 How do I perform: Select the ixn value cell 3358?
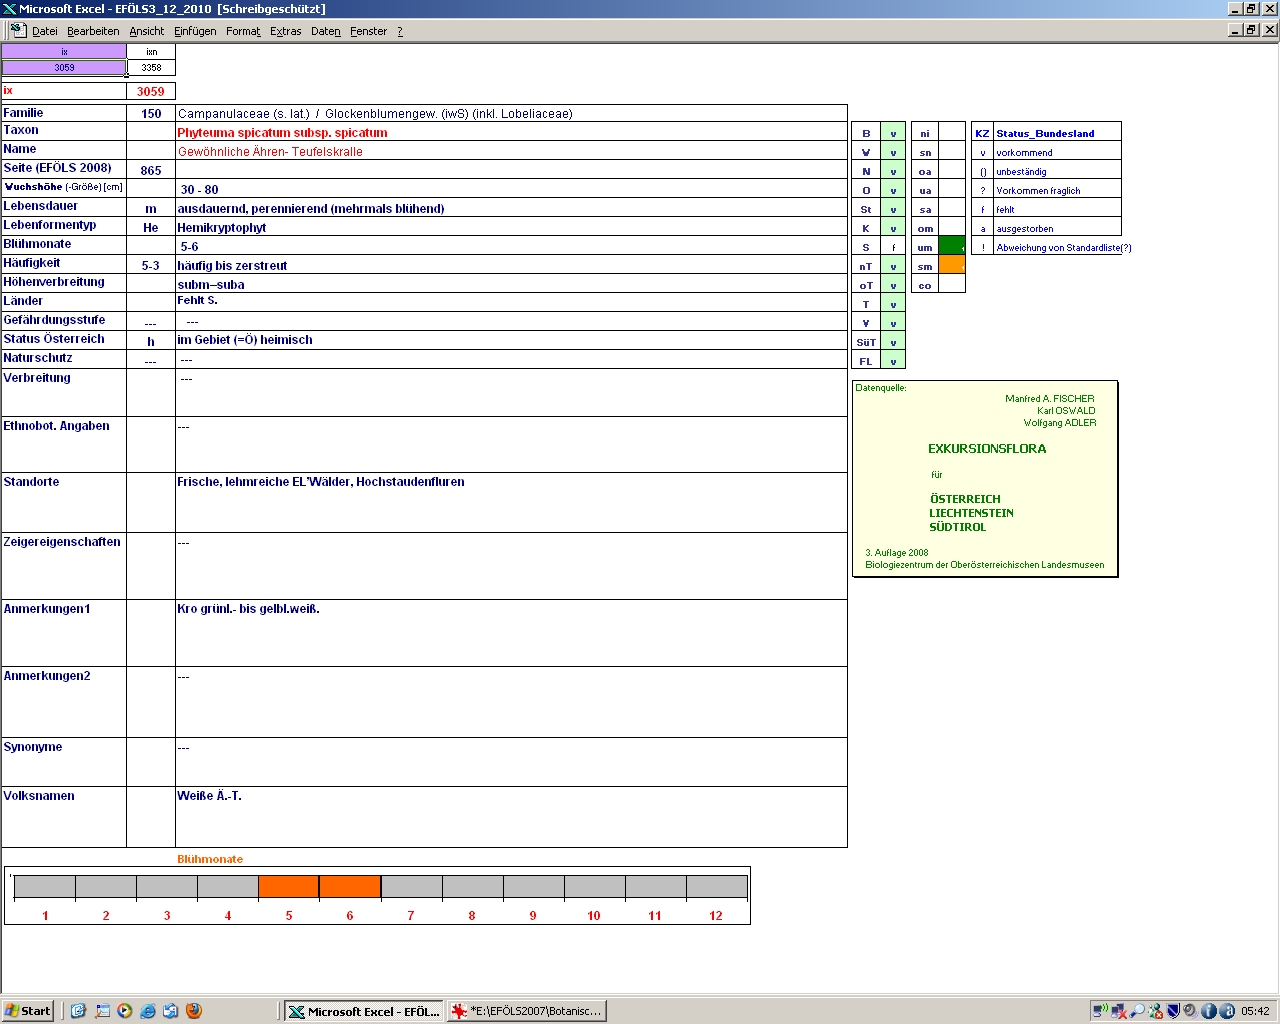pos(151,68)
